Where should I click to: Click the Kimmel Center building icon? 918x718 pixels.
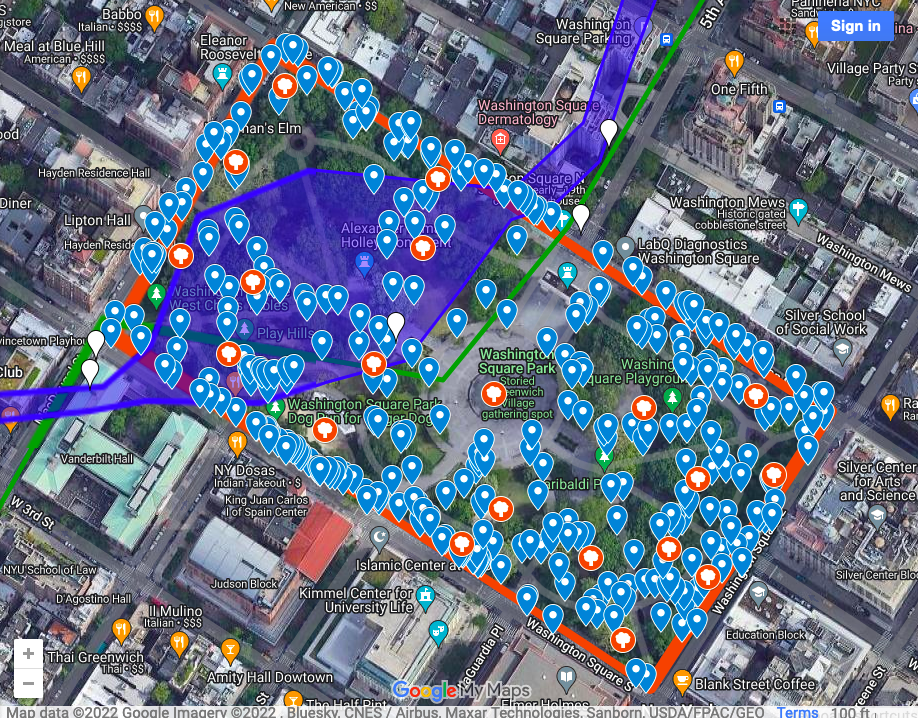pos(426,596)
